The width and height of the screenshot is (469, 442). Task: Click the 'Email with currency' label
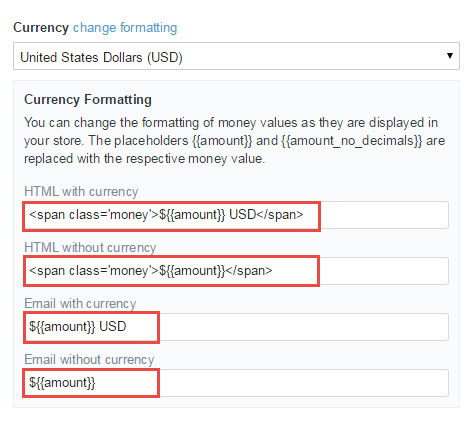(x=80, y=304)
